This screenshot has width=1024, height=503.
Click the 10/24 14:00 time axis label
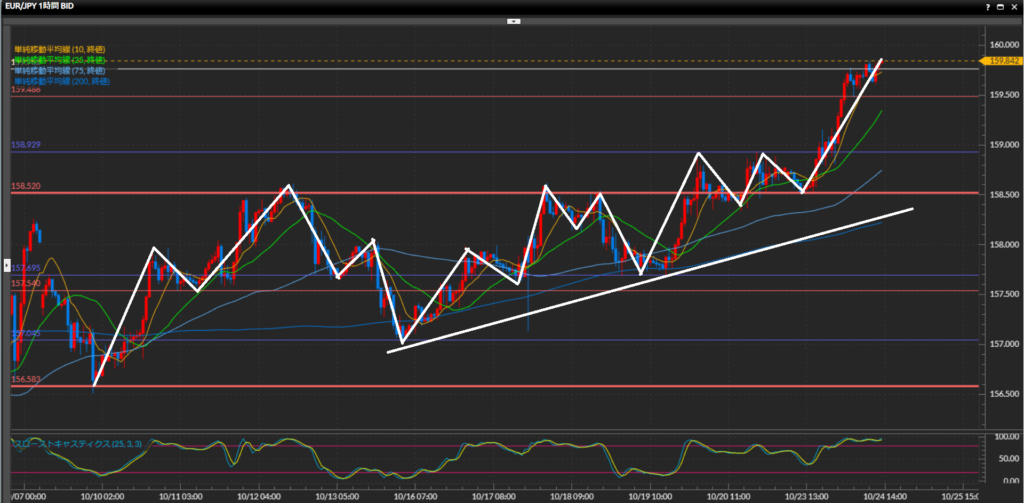pos(884,495)
